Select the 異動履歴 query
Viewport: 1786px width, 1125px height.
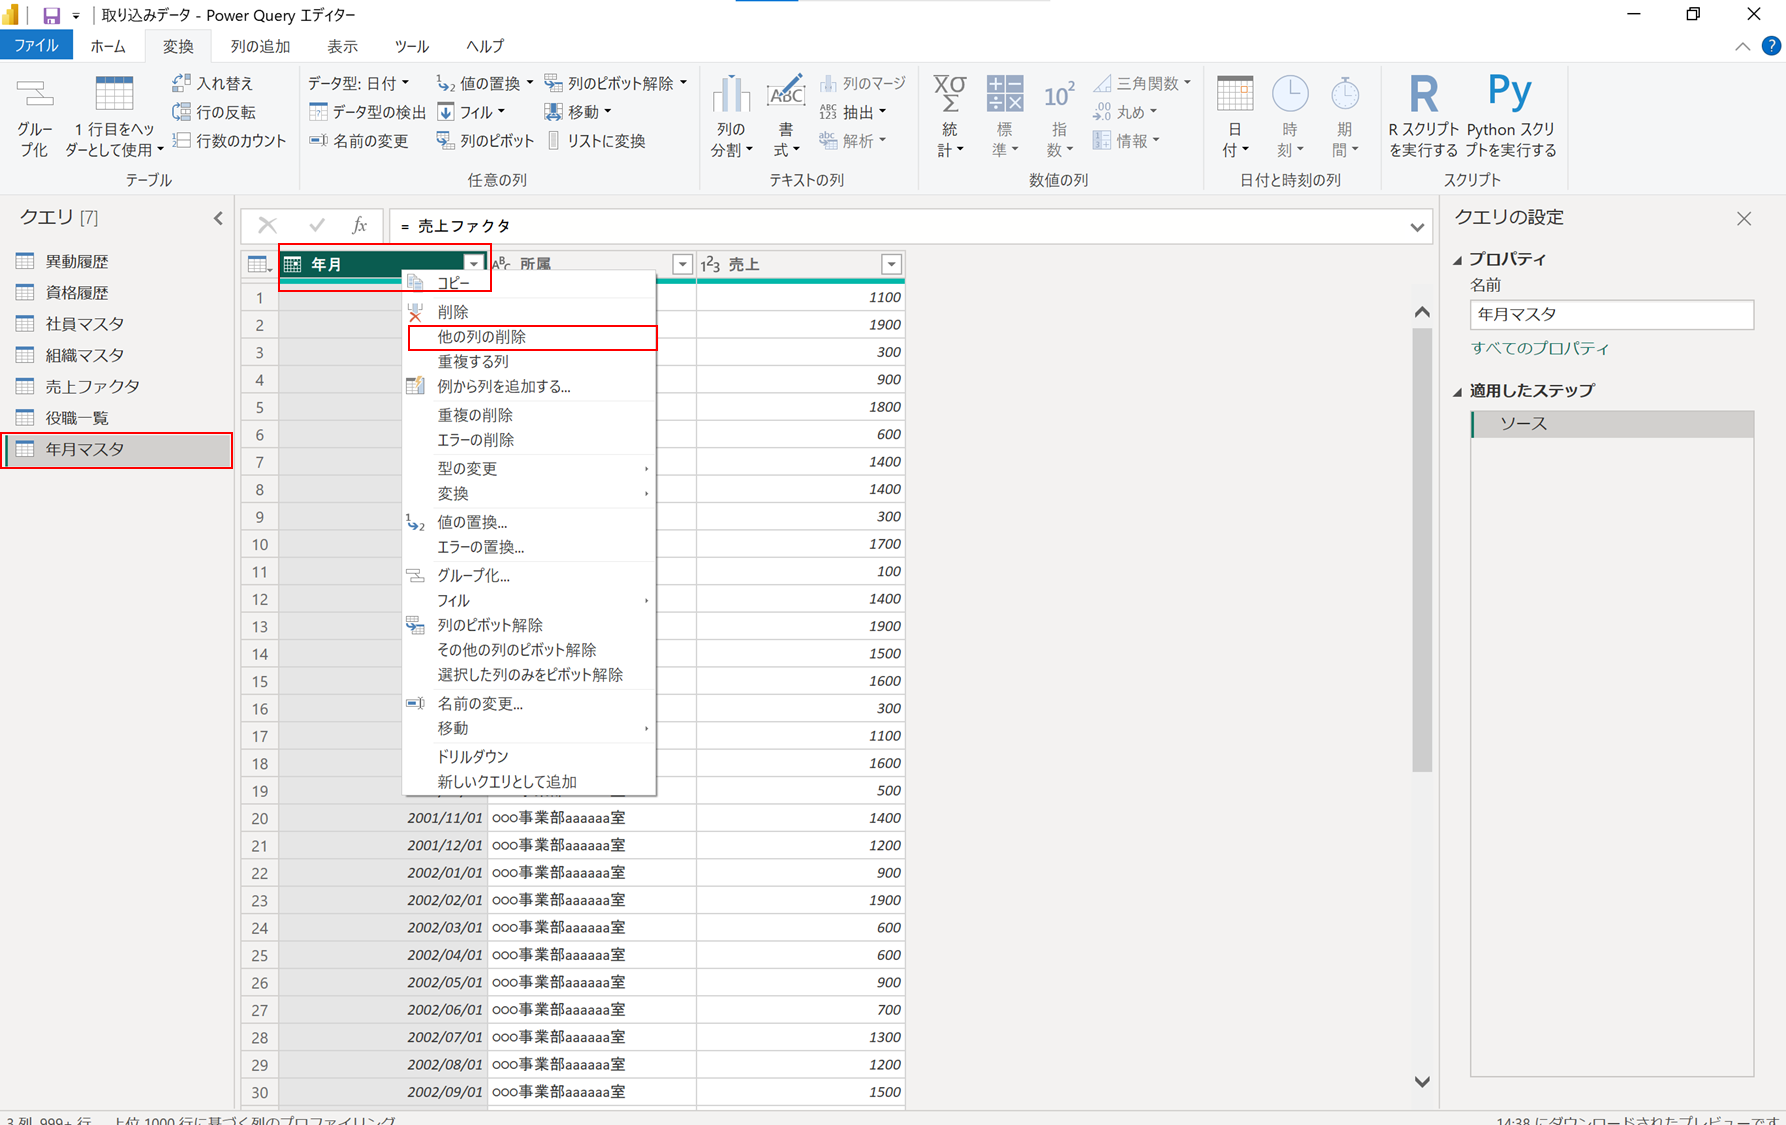[117, 261]
